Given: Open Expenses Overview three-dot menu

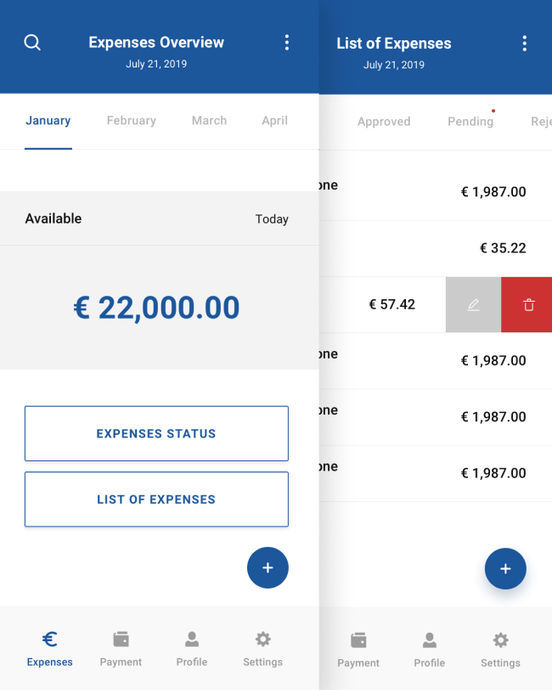Looking at the screenshot, I should tap(287, 43).
